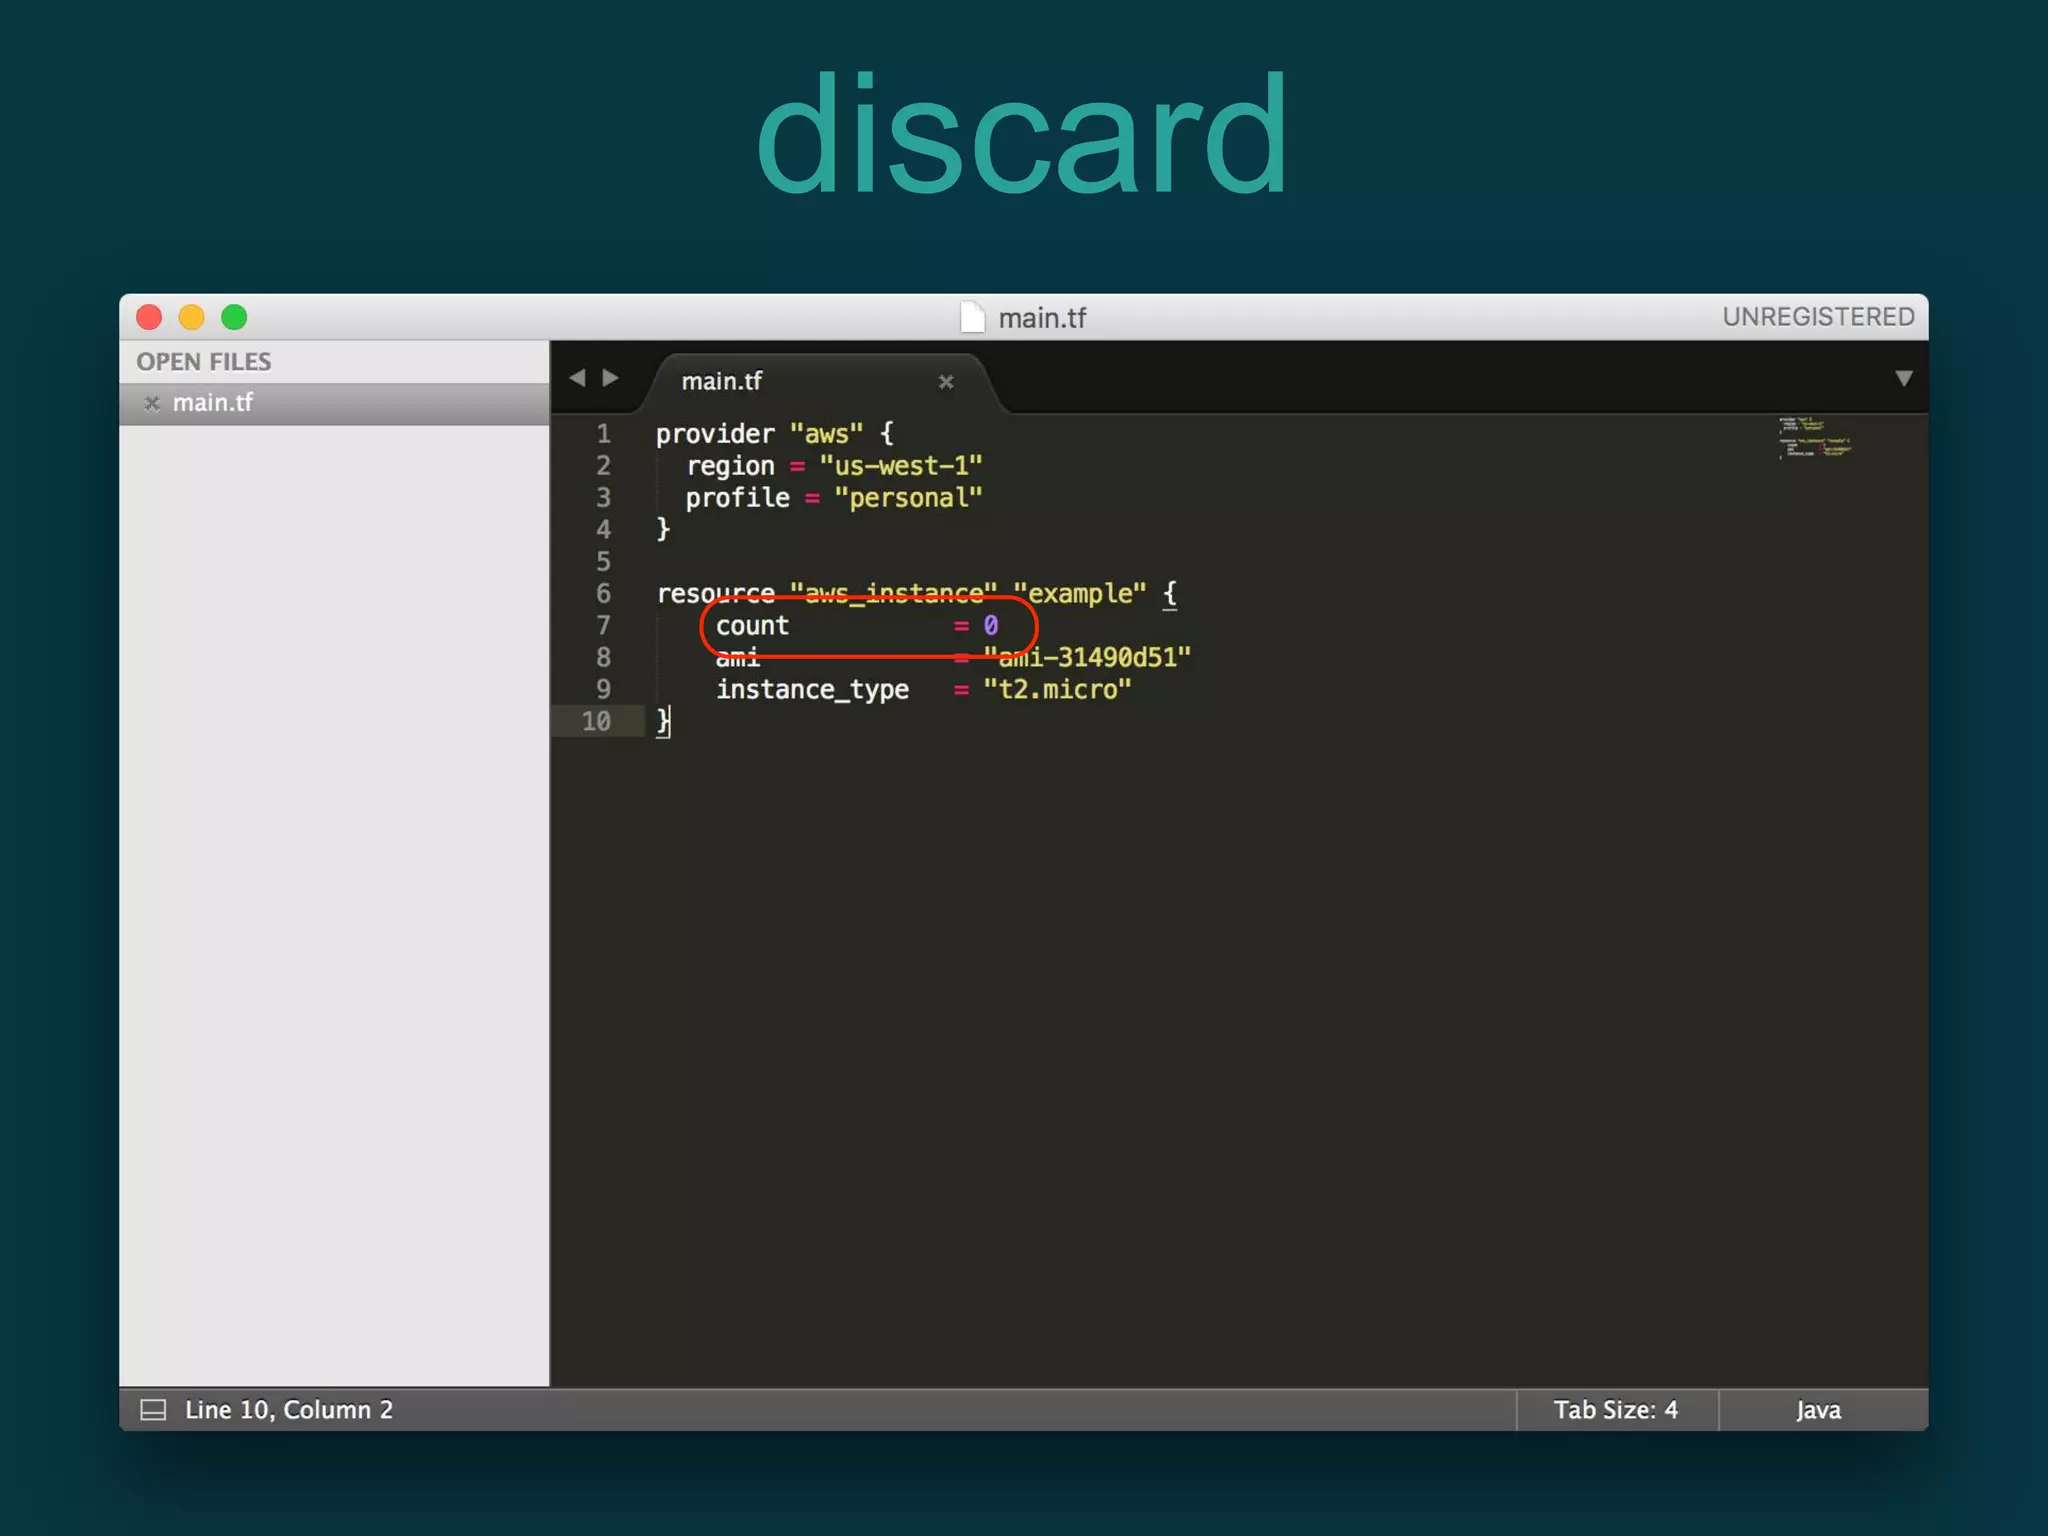This screenshot has width=2048, height=1536.
Task: Click the OPEN FILES sidebar heading
Action: coord(204,362)
